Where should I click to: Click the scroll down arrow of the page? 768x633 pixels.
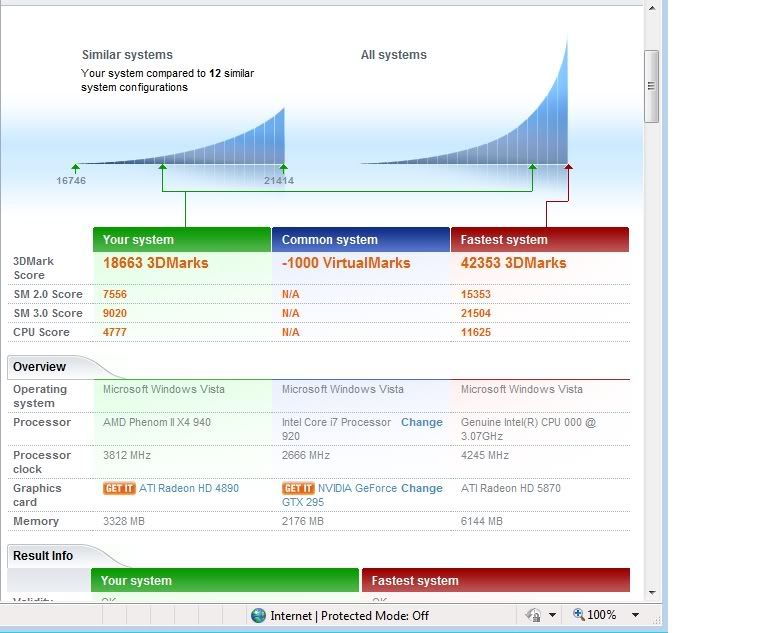coord(652,592)
